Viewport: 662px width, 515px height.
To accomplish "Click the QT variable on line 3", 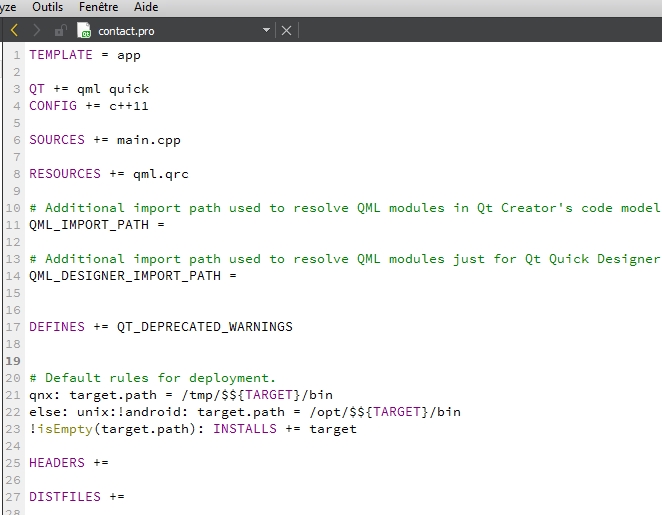I will [x=37, y=89].
